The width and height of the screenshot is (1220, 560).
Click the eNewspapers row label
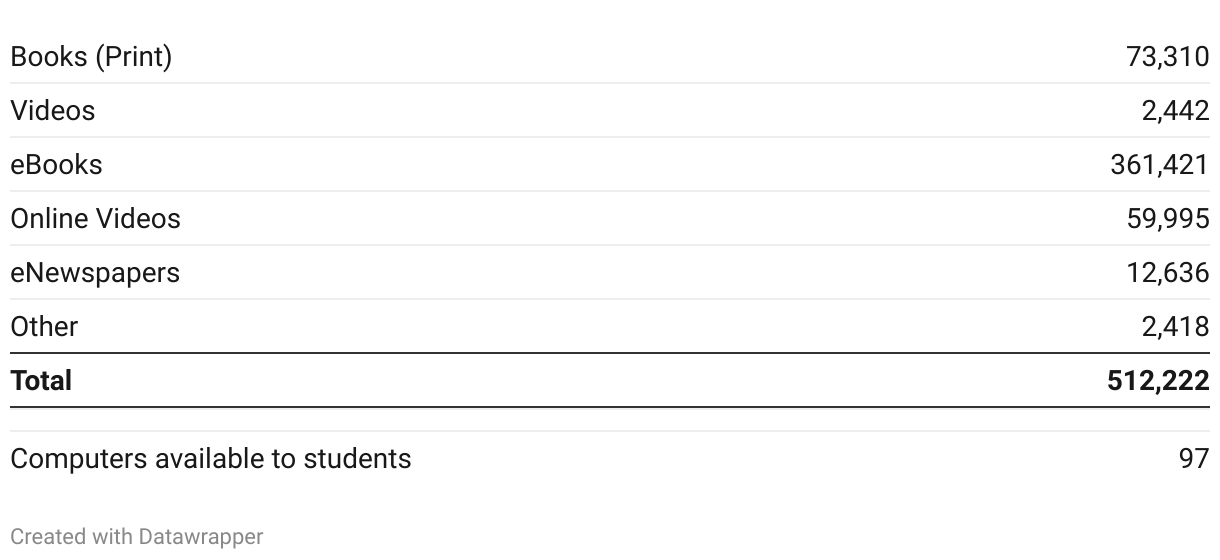(x=95, y=272)
